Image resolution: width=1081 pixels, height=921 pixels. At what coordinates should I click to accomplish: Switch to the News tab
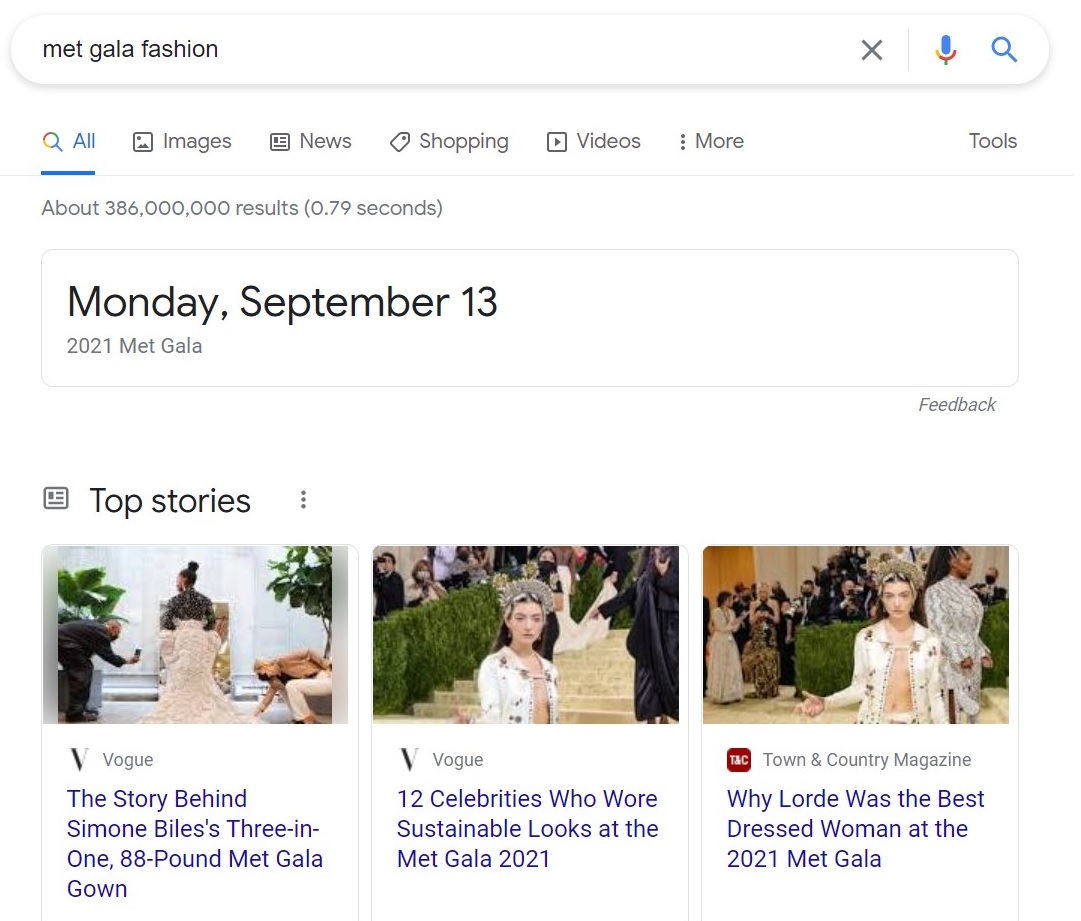click(x=310, y=141)
